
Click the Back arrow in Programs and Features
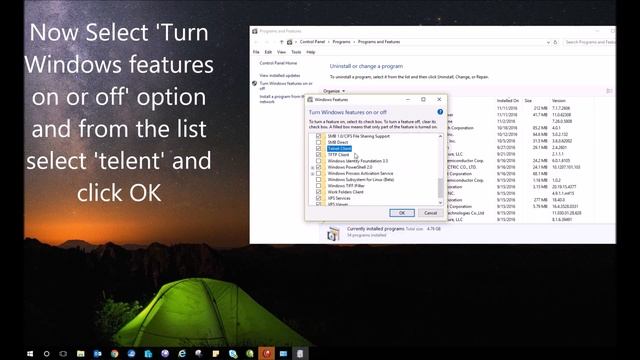(x=256, y=42)
